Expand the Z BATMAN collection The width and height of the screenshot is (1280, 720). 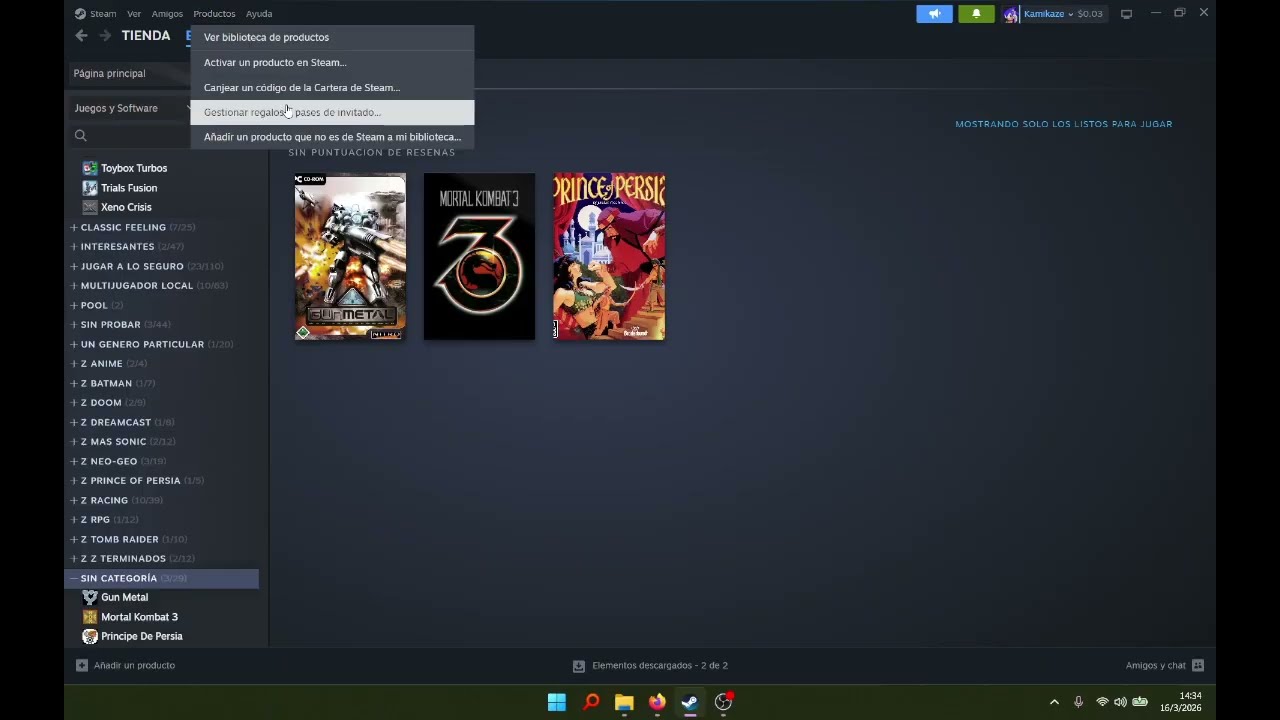click(73, 383)
